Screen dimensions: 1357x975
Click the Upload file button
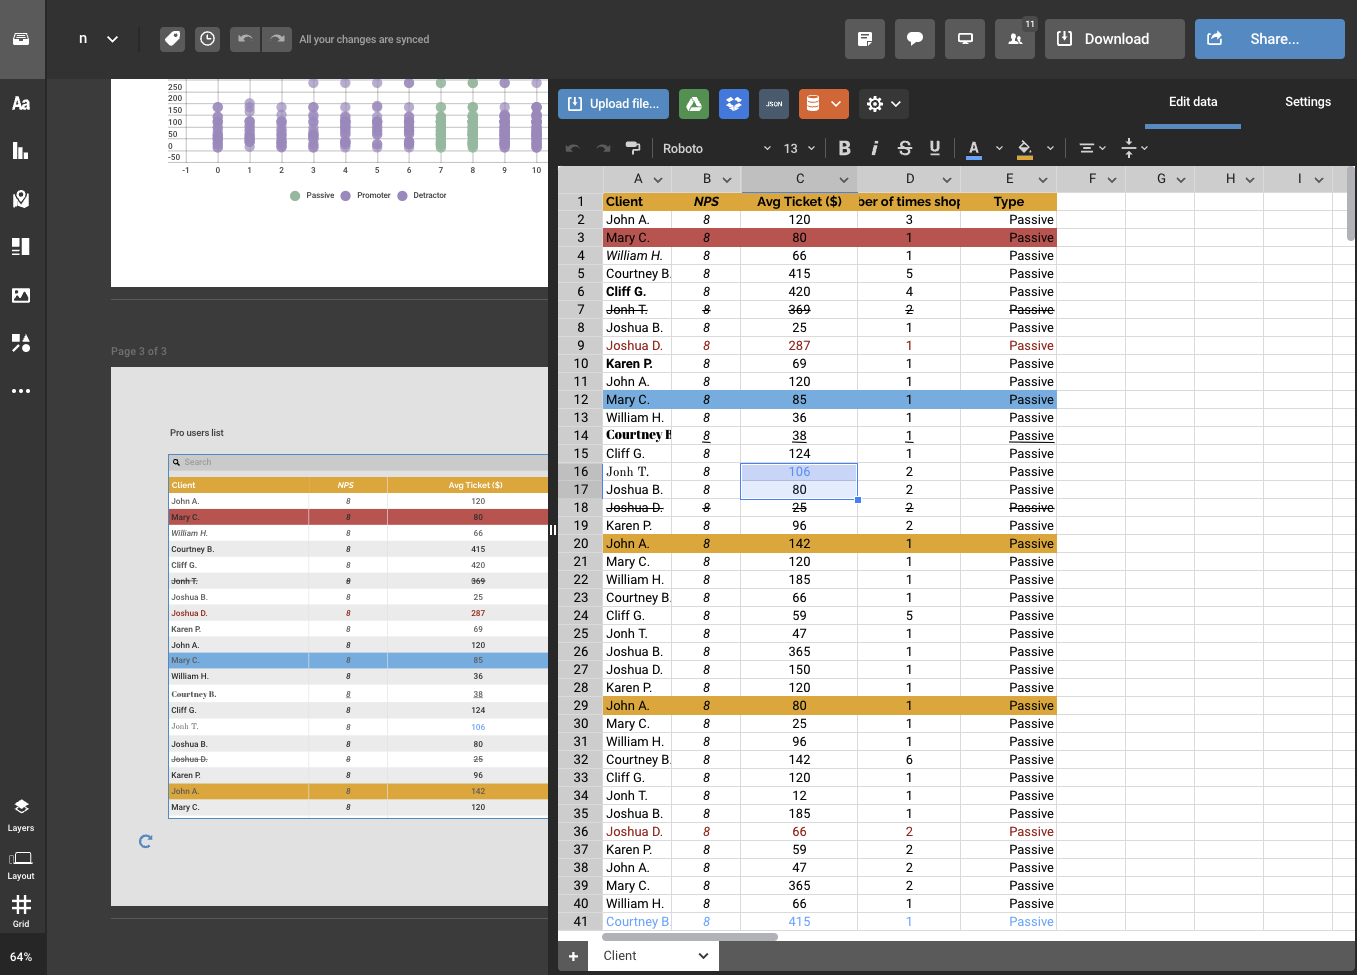pyautogui.click(x=613, y=103)
